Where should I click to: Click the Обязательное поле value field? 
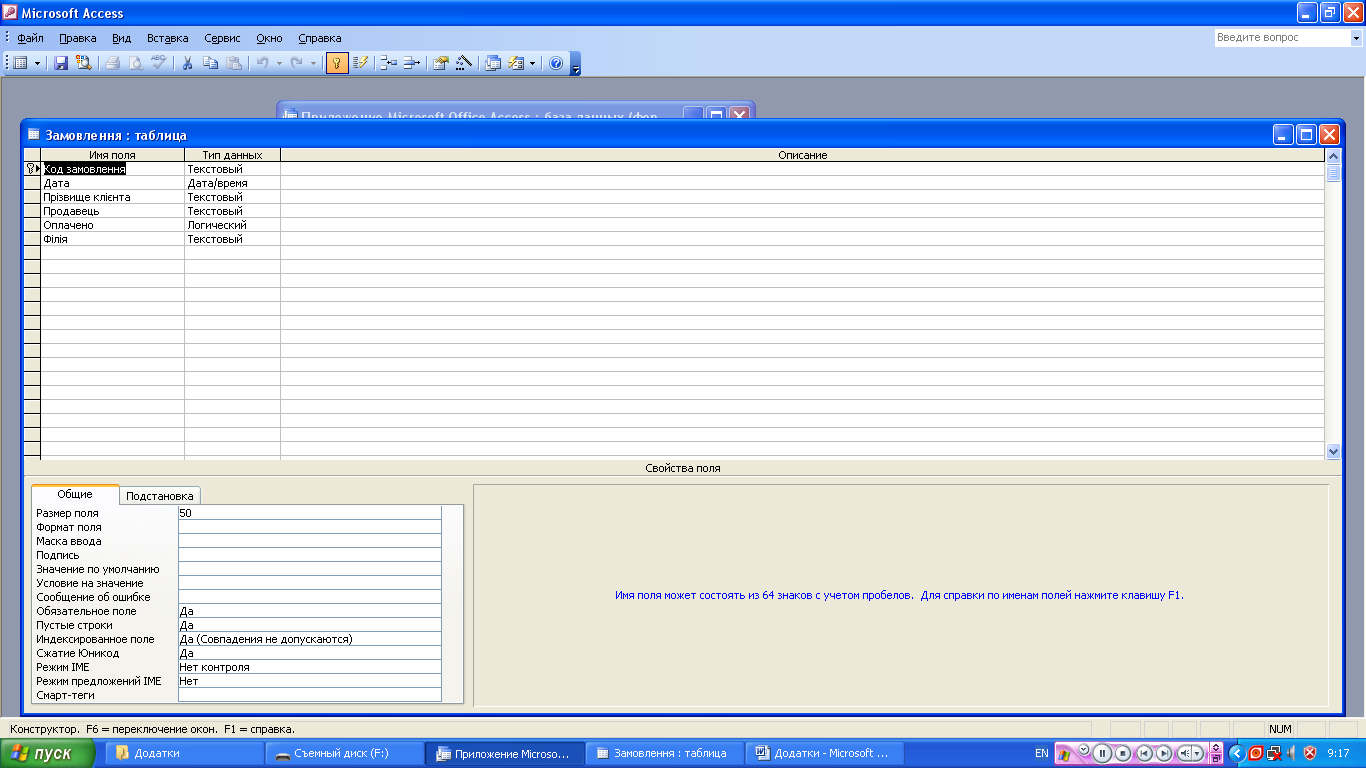point(309,611)
